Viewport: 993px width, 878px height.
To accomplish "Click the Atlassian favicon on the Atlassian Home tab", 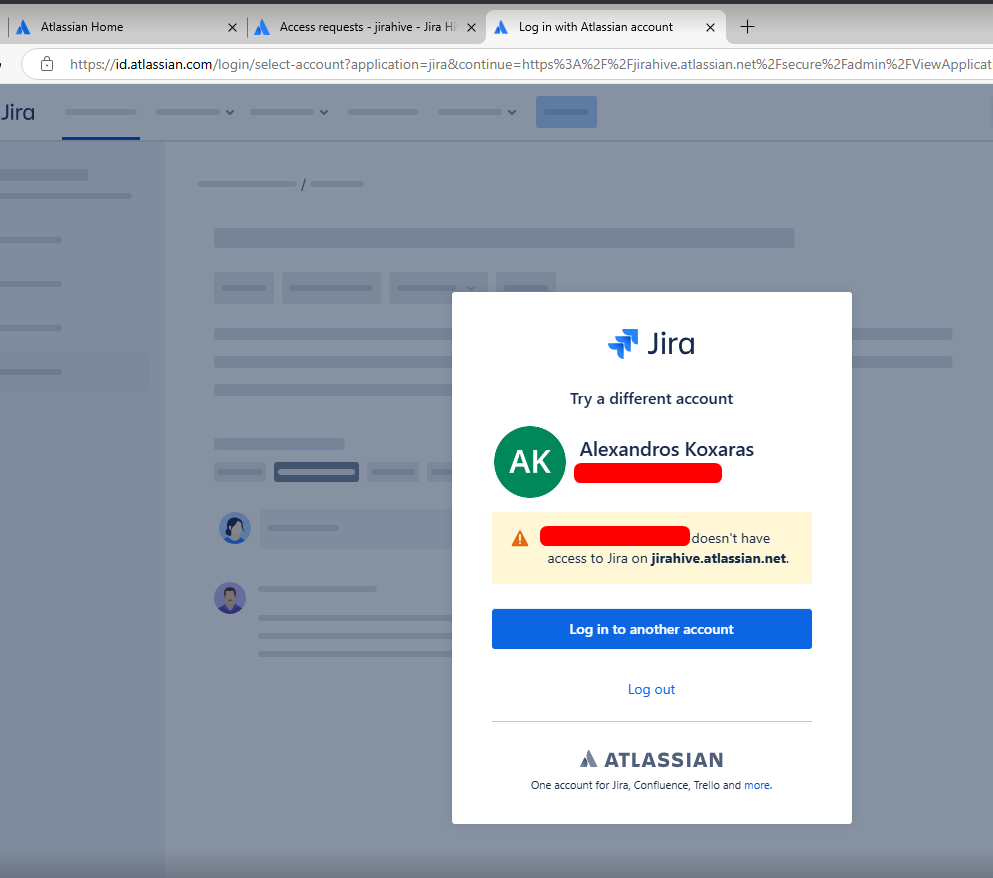I will [23, 27].
